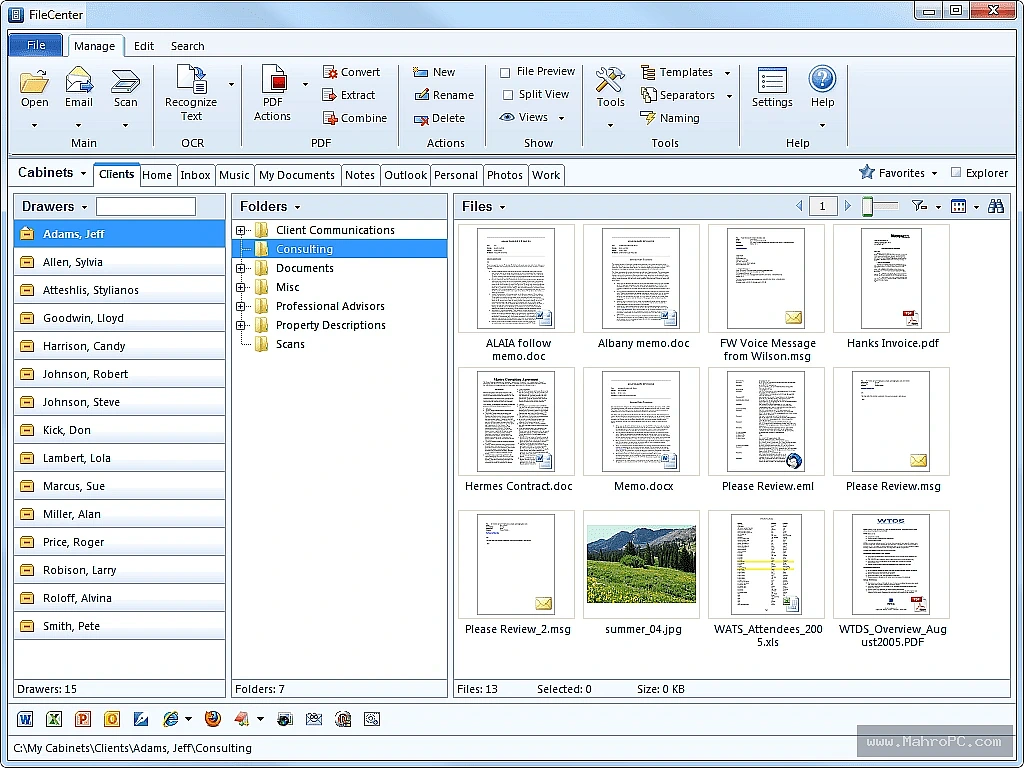Launch PowerPoint from the bottom toolbar
Screen dimensions: 1024x768
[83, 719]
